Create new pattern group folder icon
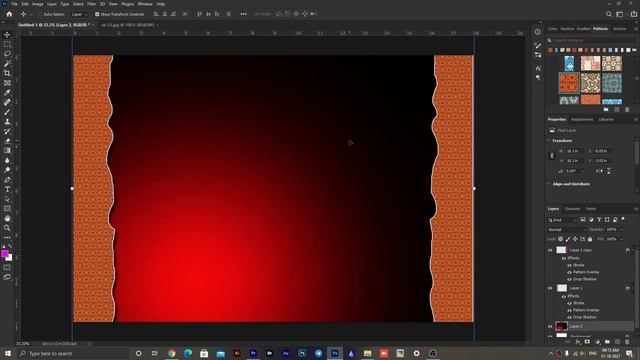The height and width of the screenshot is (360, 640). click(x=606, y=109)
